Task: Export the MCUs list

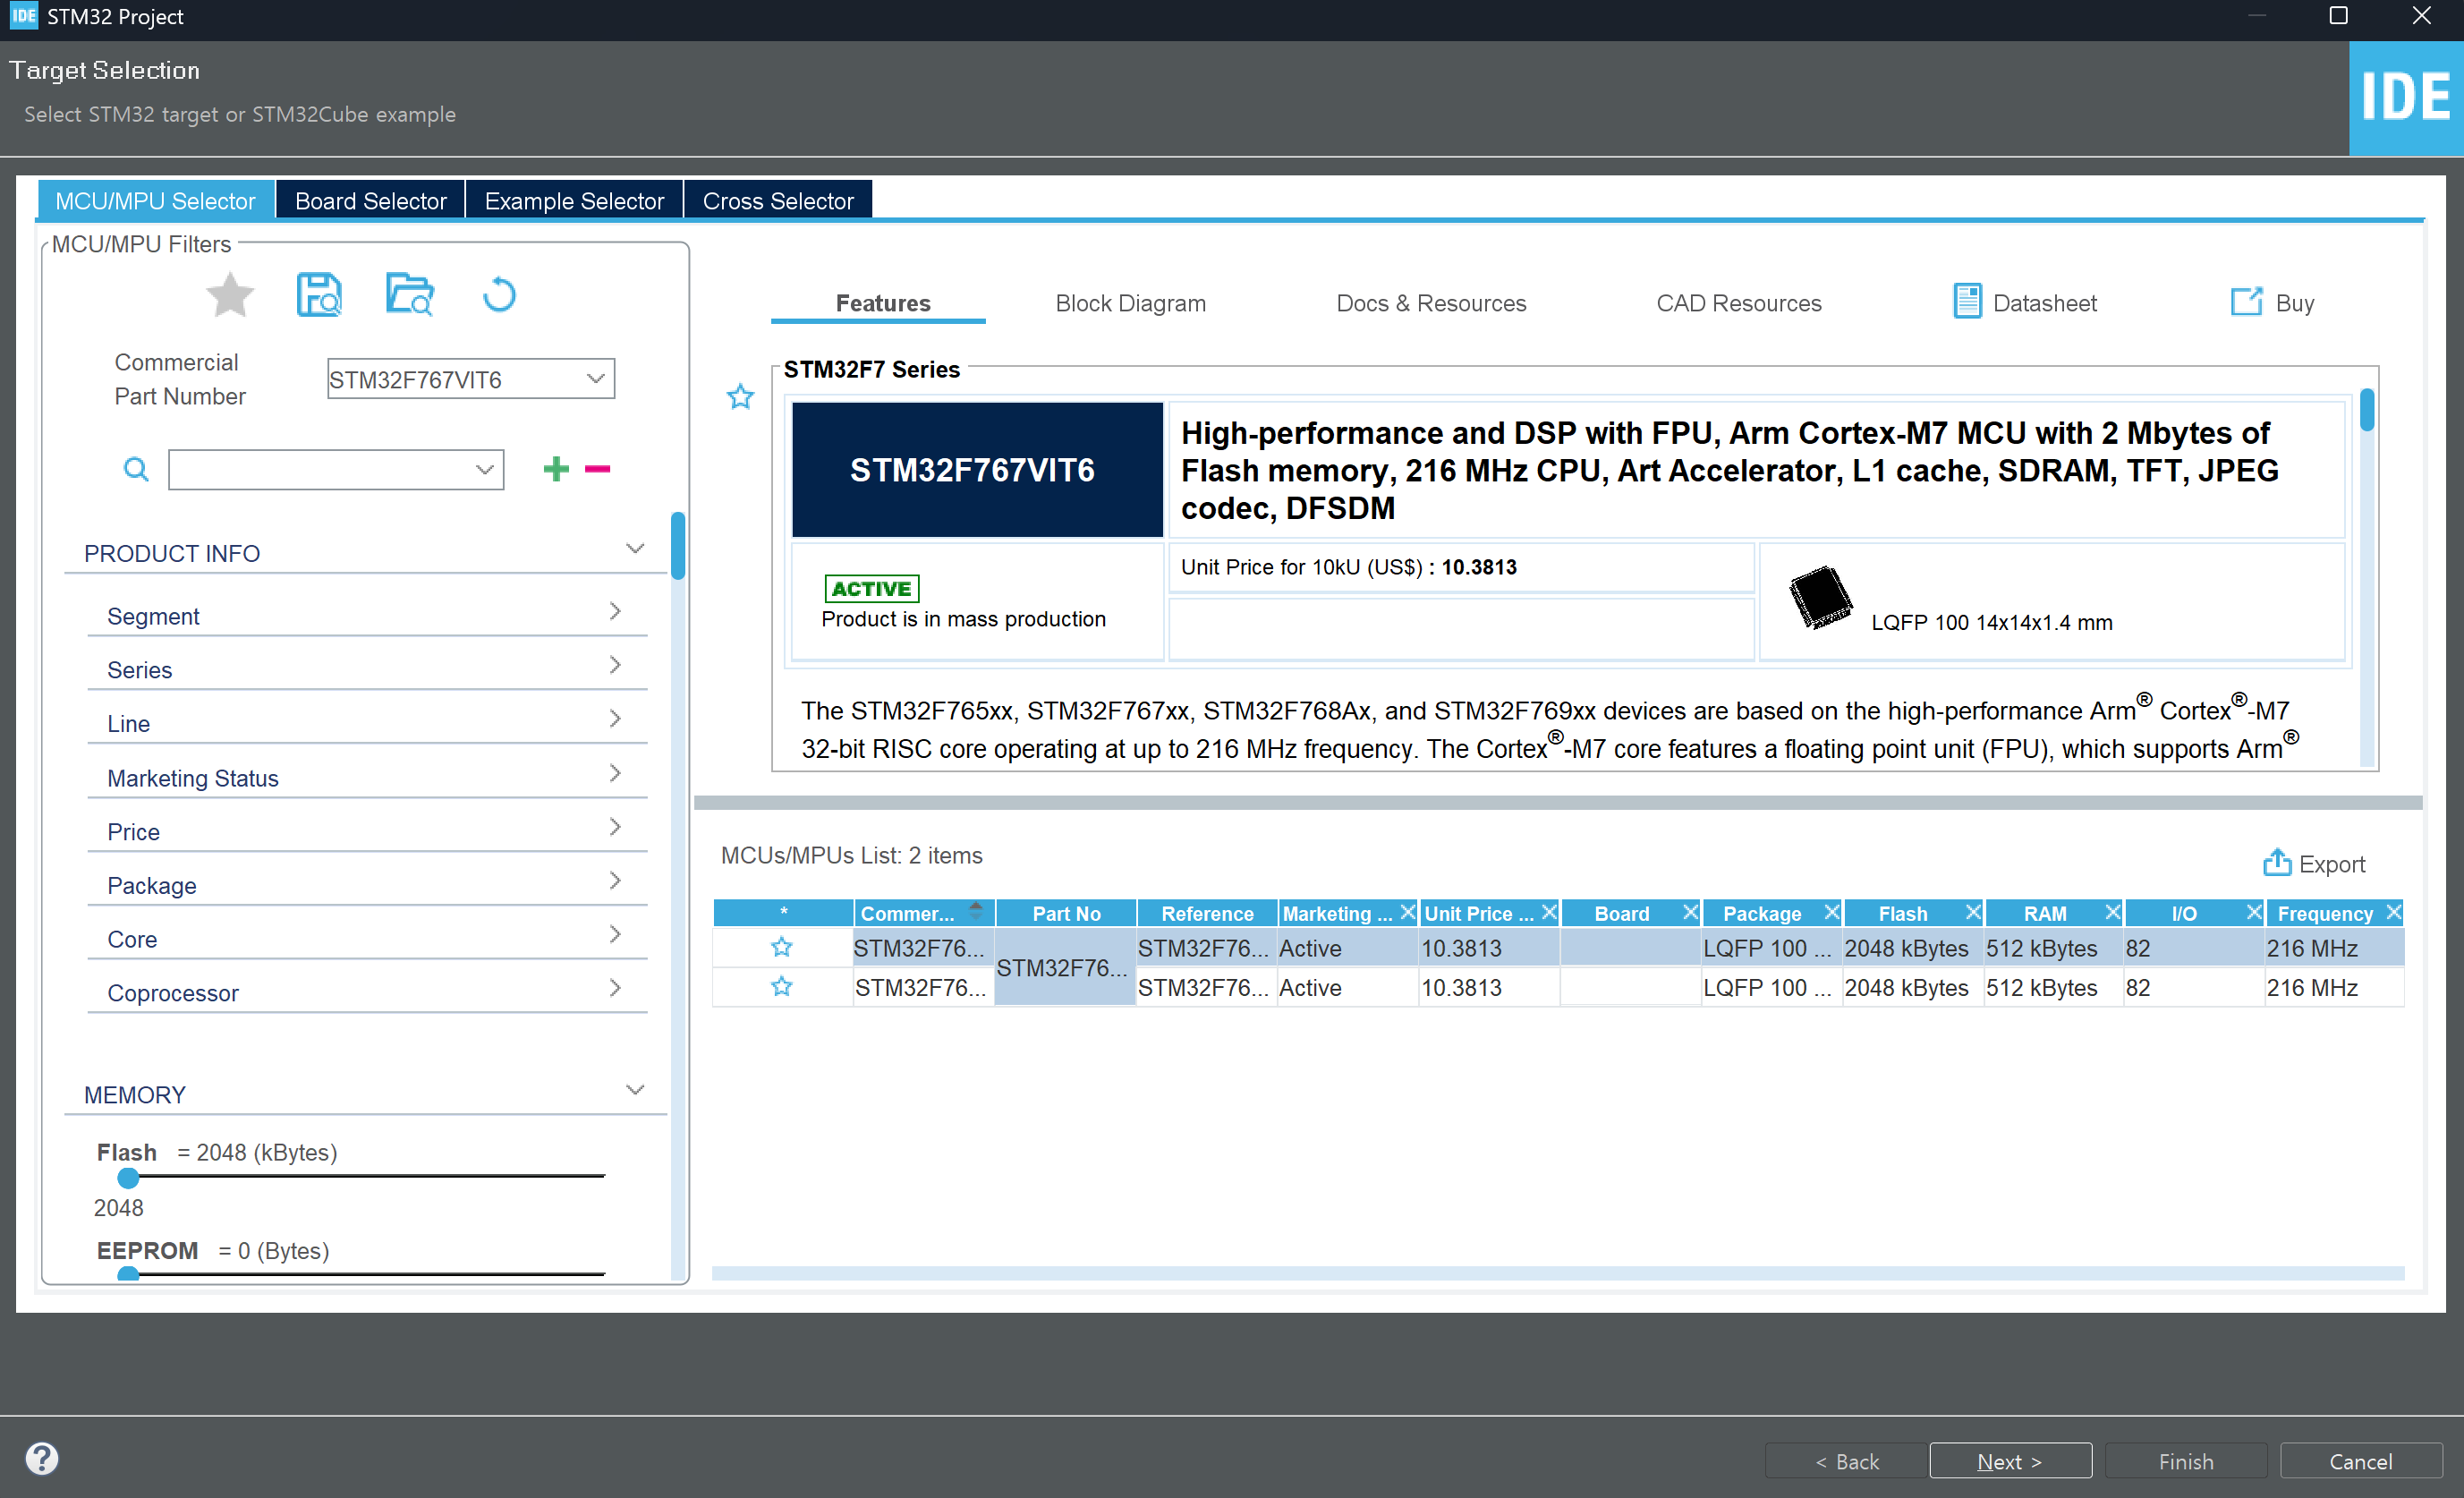Action: (x=2314, y=863)
